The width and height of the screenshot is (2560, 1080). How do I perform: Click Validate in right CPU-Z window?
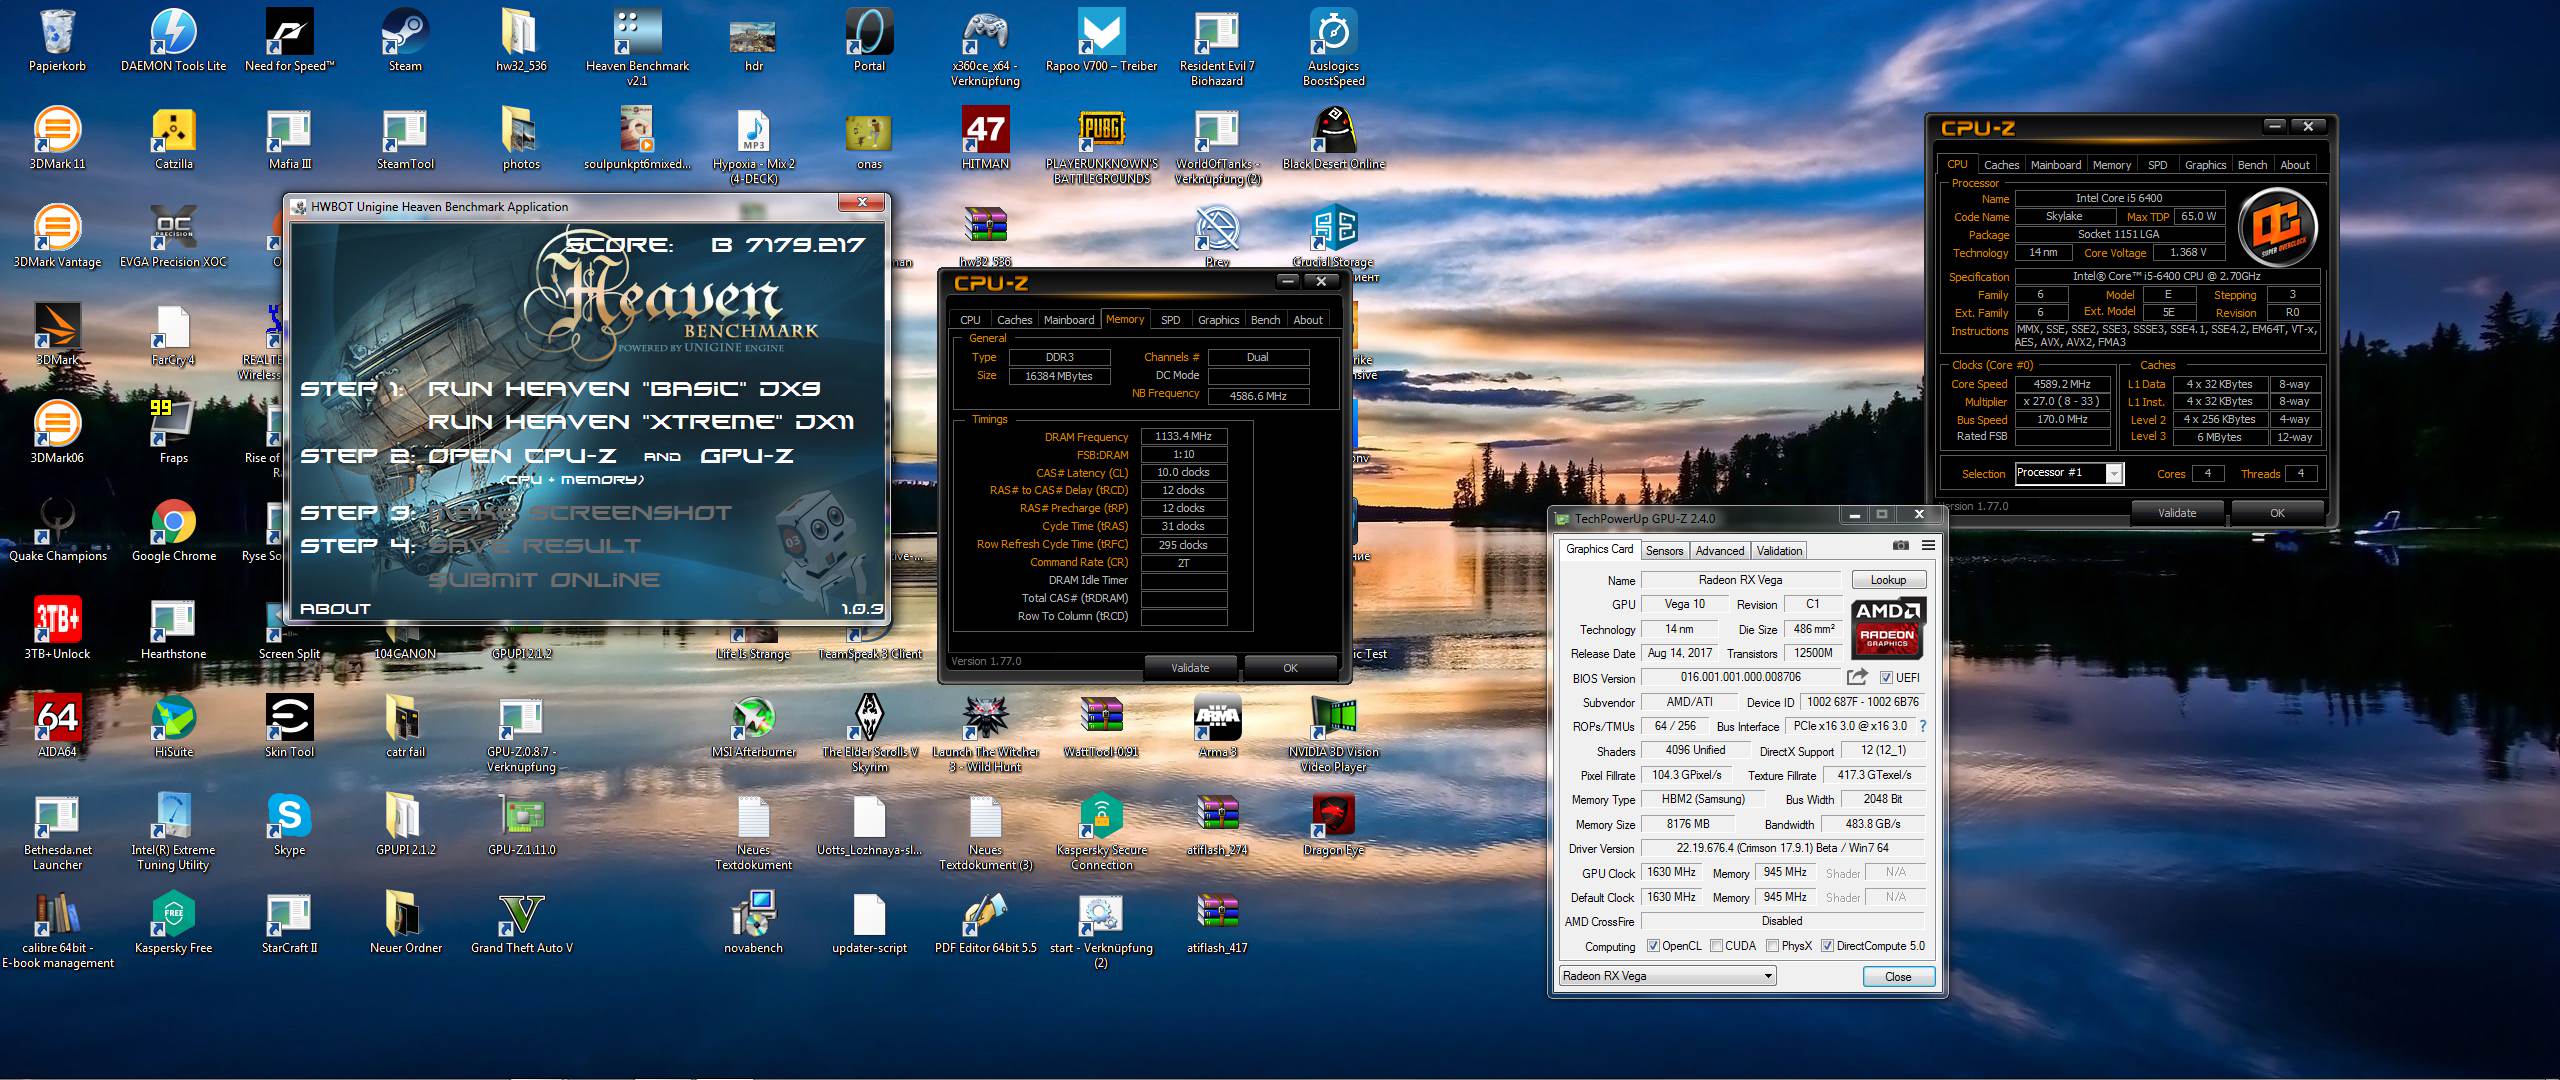click(2177, 513)
